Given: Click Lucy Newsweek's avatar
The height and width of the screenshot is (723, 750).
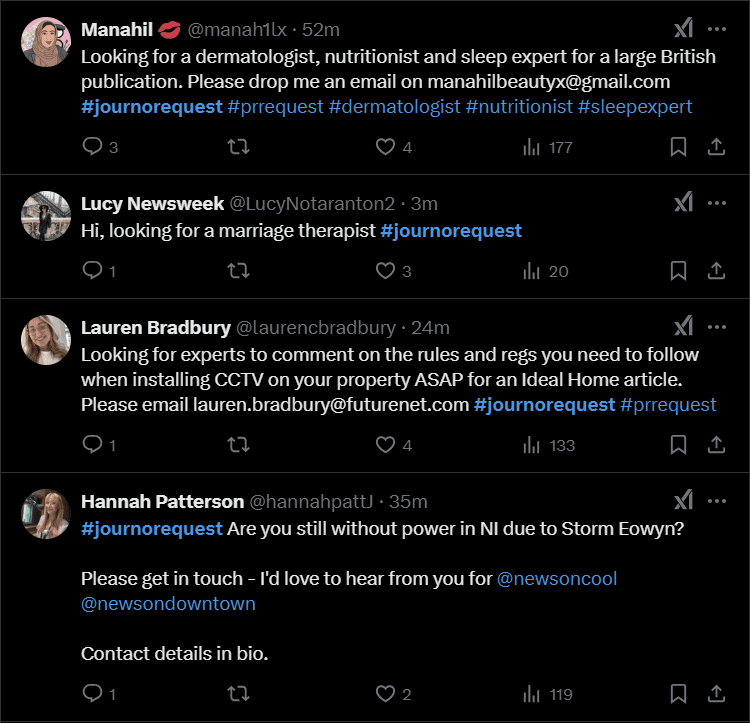Looking at the screenshot, I should (45, 215).
